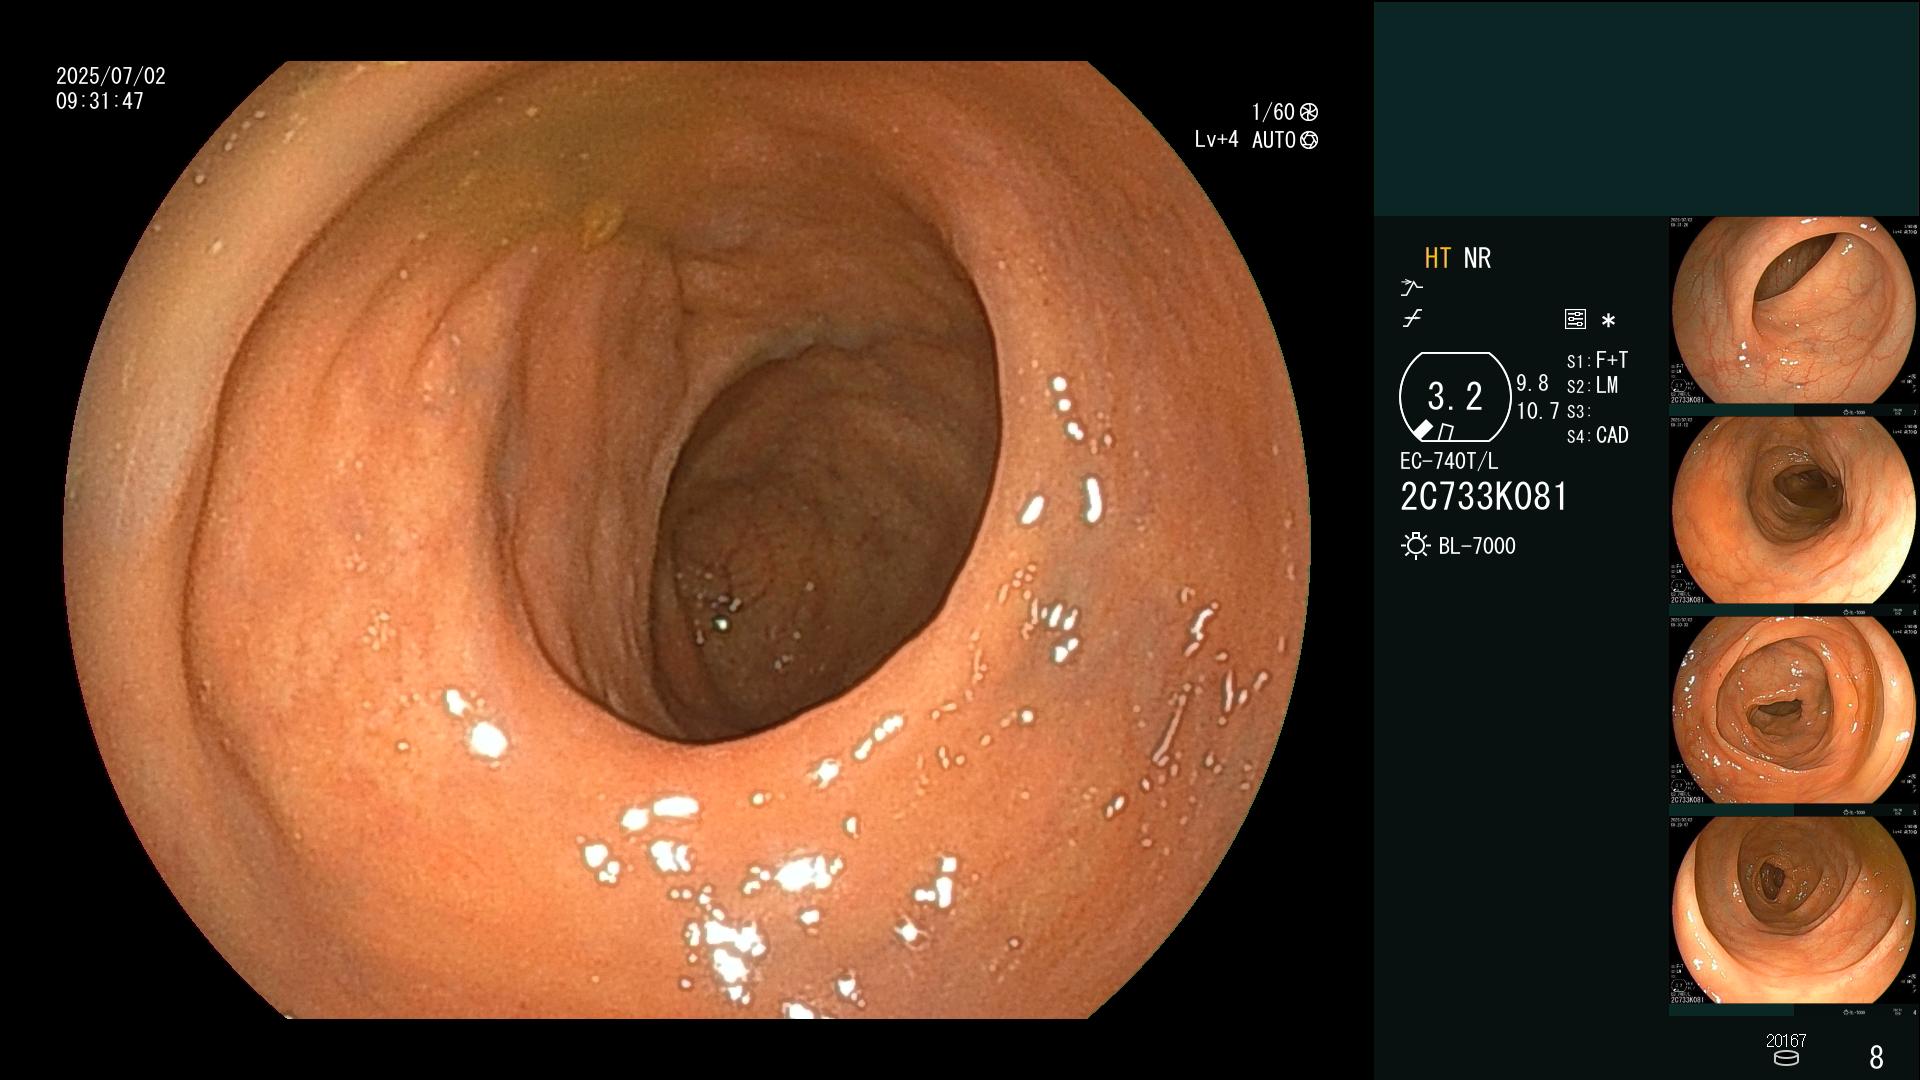Click the S2: LM switch assignment

(x=1592, y=386)
